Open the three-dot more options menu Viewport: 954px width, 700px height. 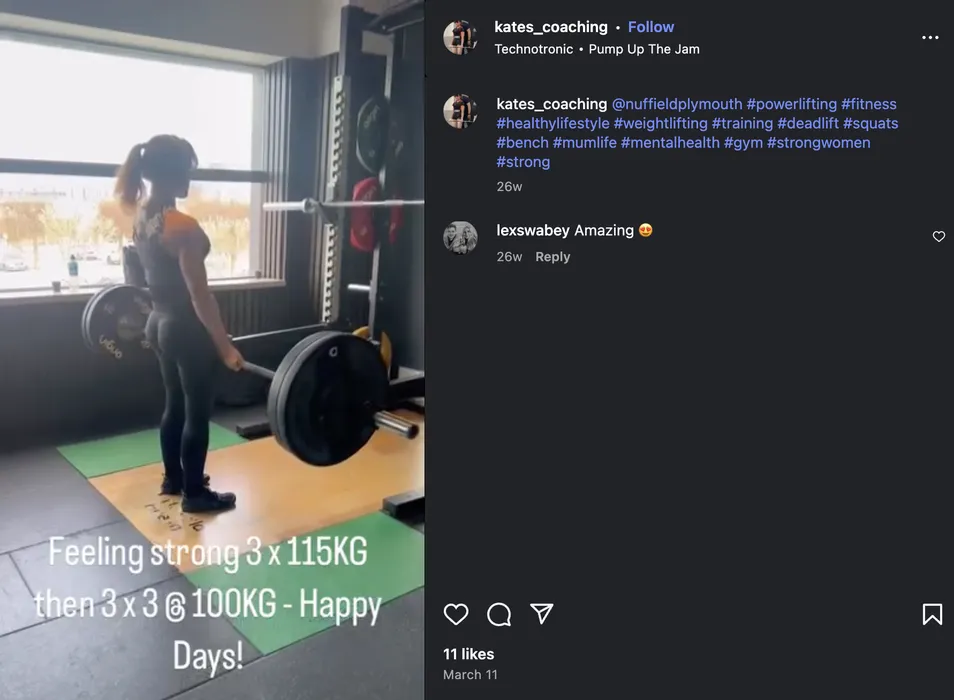(x=930, y=38)
